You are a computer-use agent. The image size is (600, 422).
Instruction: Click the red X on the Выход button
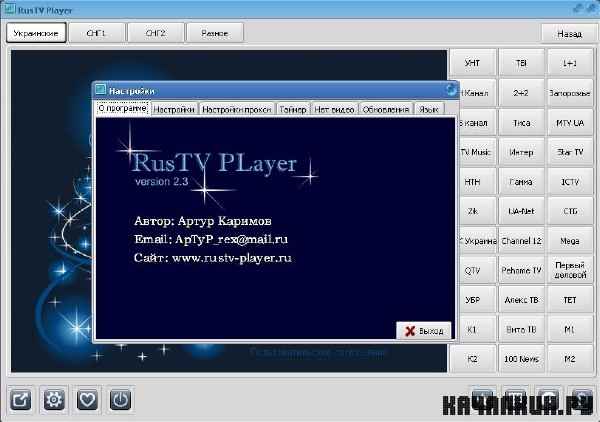(410, 331)
